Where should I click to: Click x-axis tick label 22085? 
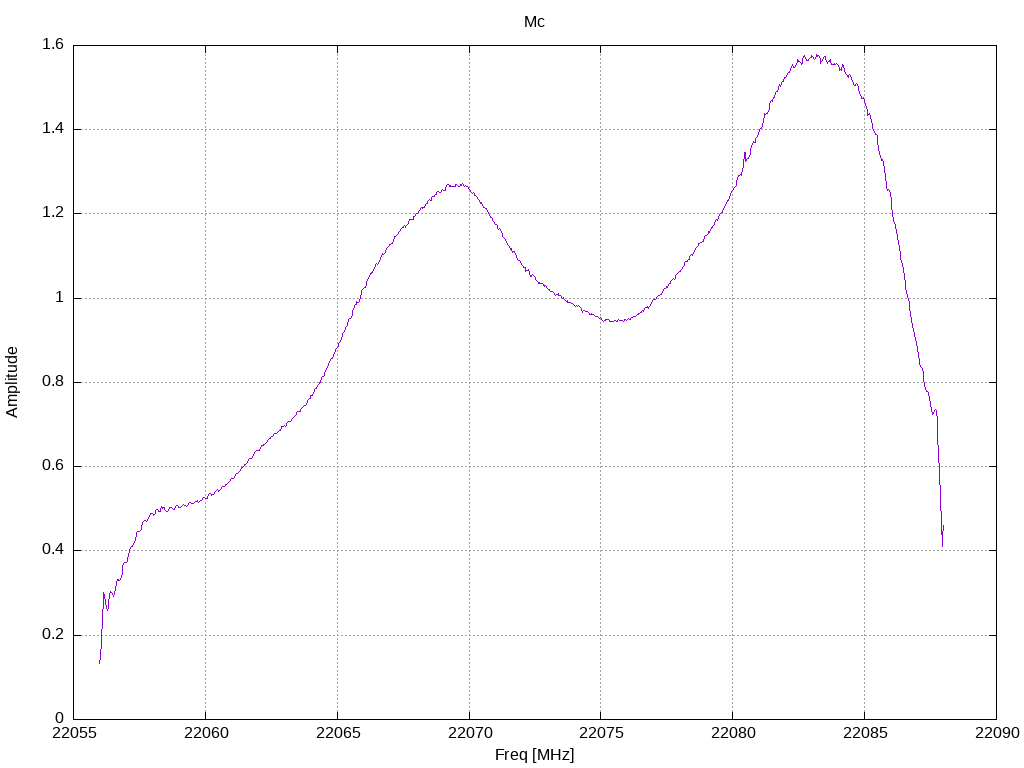pos(865,733)
